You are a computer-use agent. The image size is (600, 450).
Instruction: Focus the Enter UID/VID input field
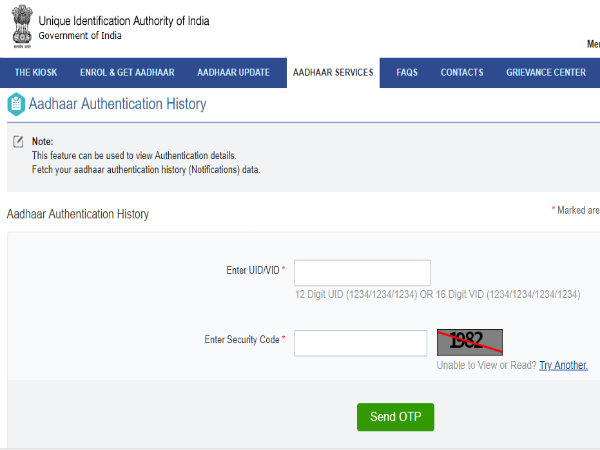click(362, 273)
